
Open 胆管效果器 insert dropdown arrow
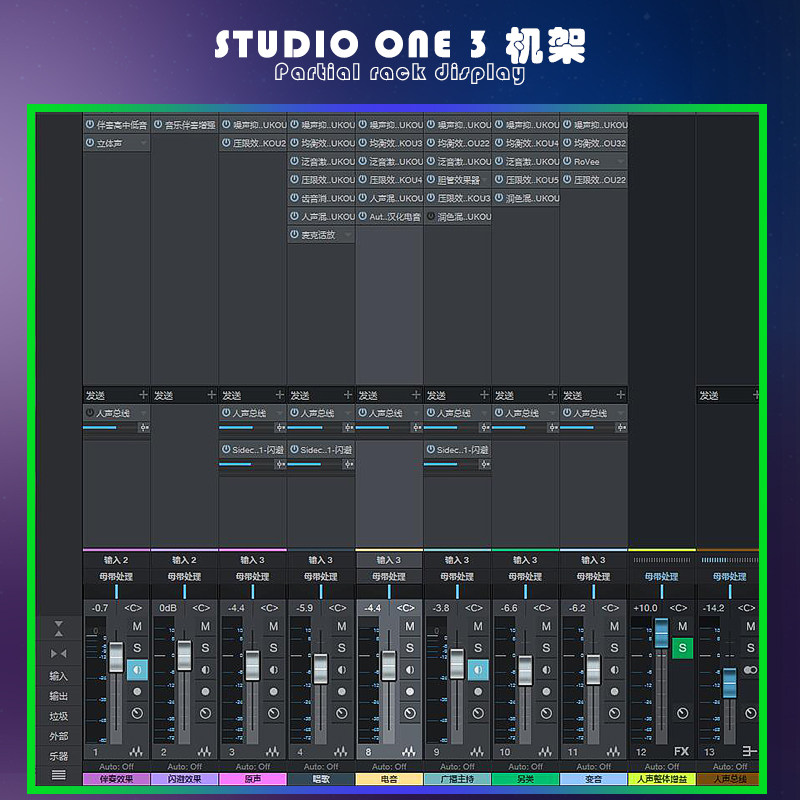pyautogui.click(x=484, y=180)
